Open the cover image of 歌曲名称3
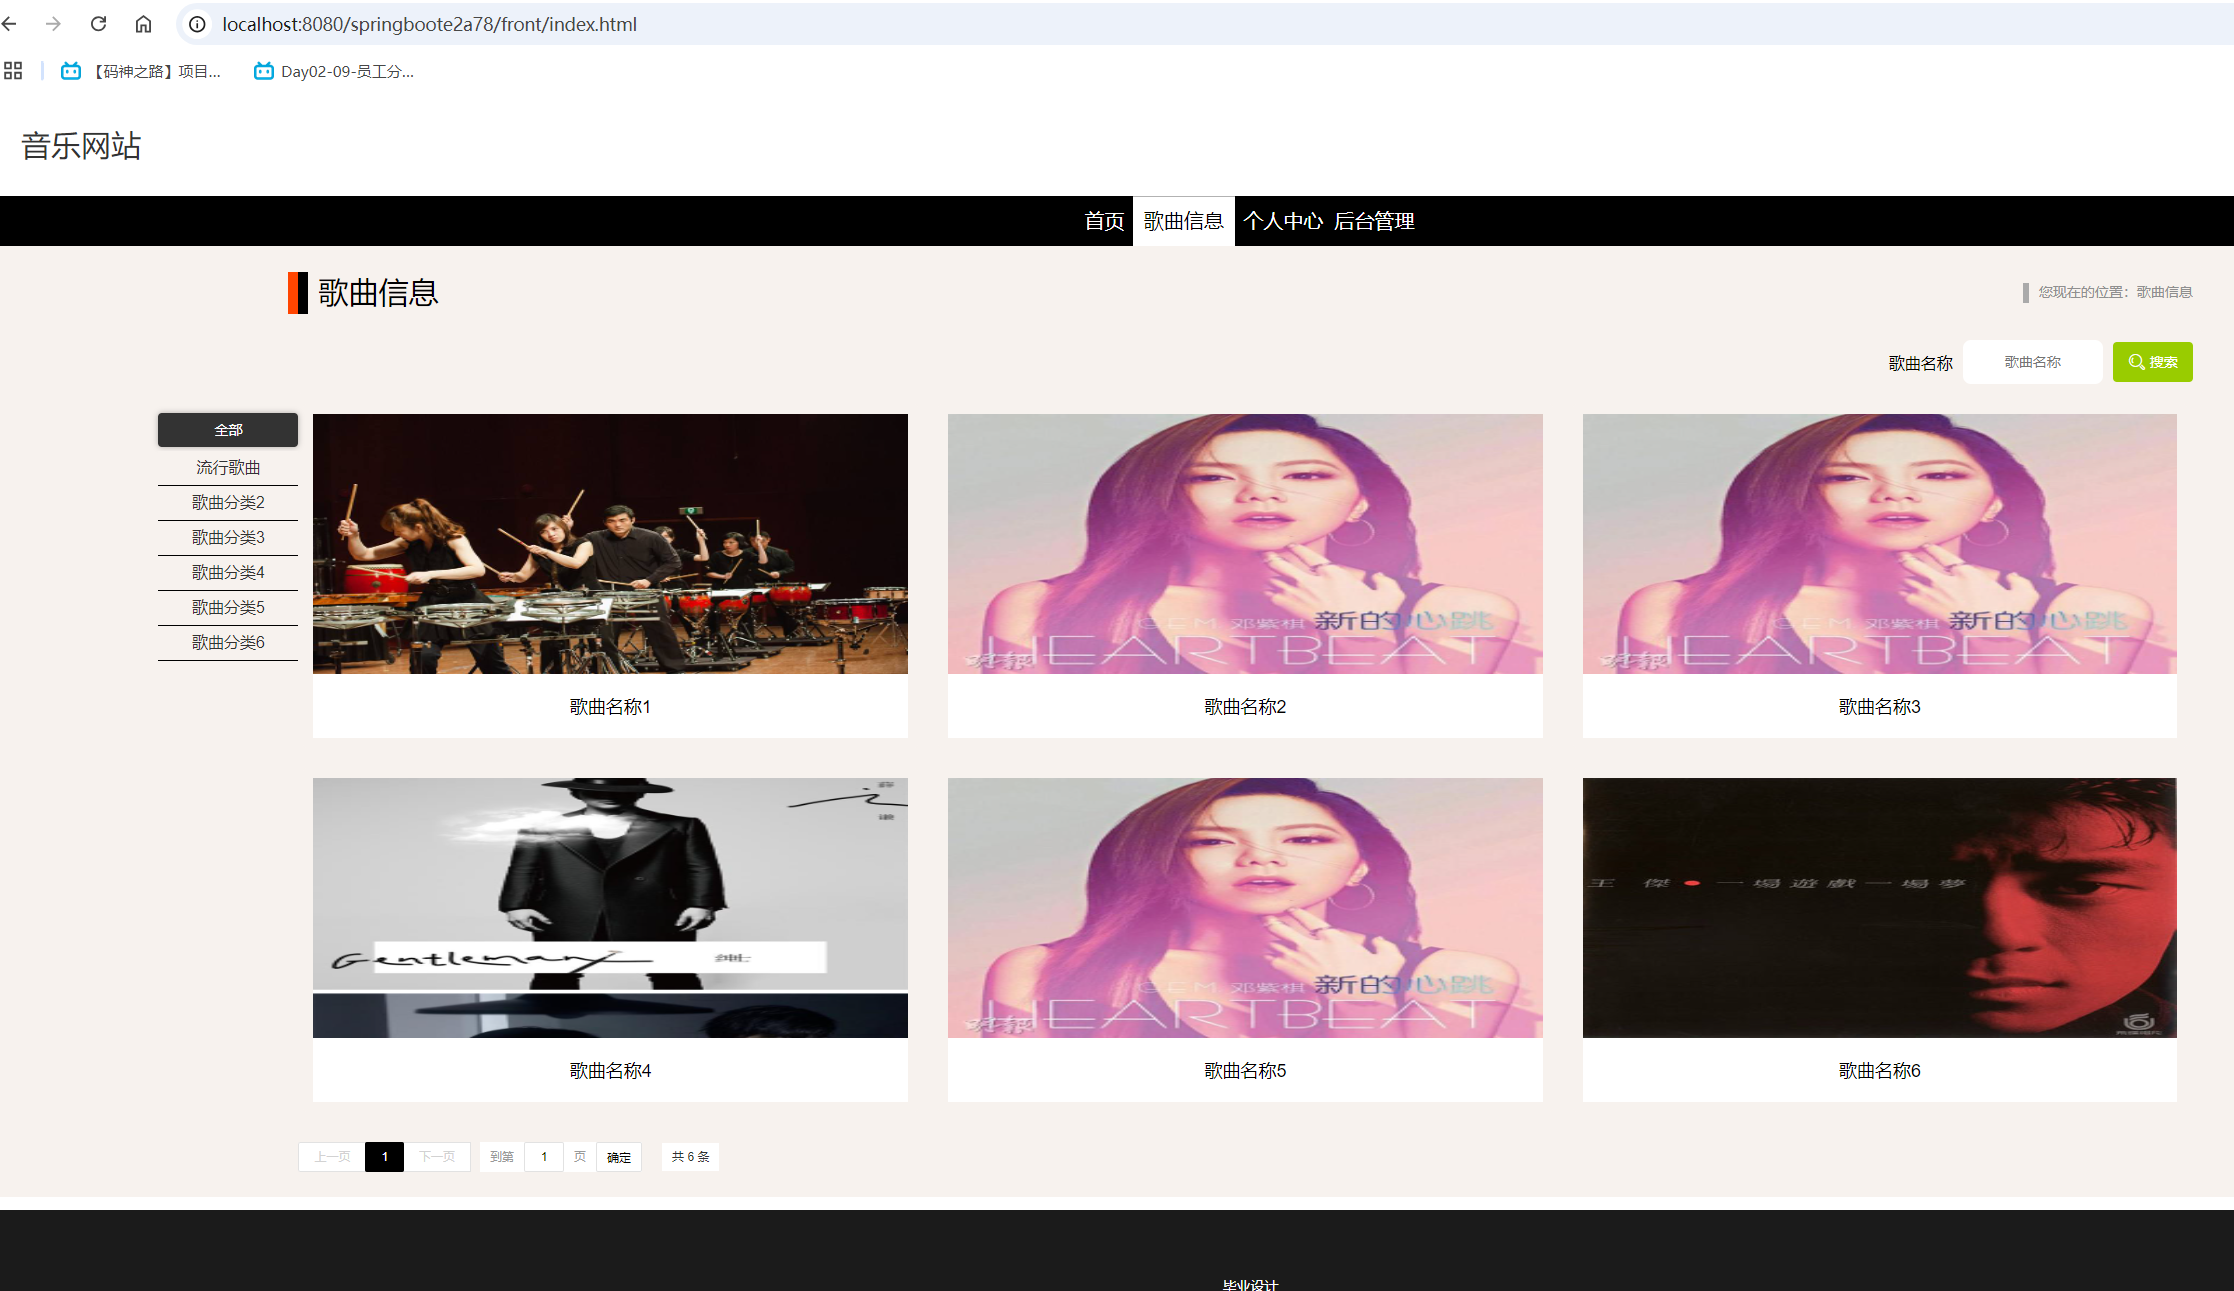The width and height of the screenshot is (2234, 1291). pyautogui.click(x=1879, y=544)
